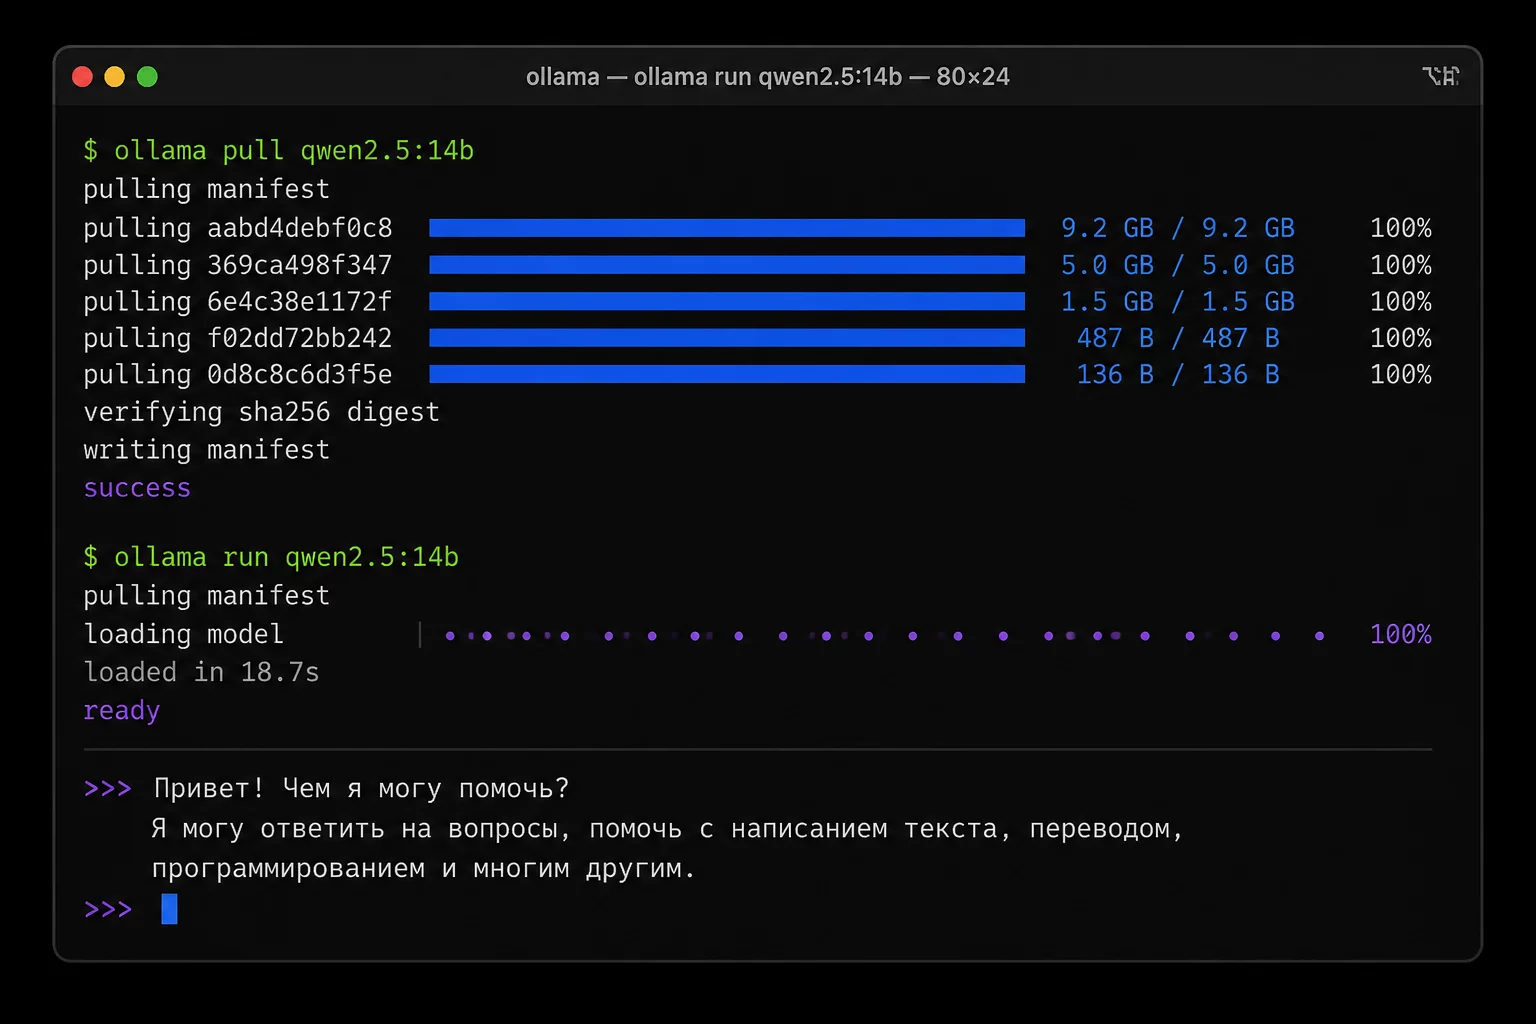Image resolution: width=1536 pixels, height=1024 pixels.
Task: Click the '487 B / 487 B' size value
Action: click(1178, 338)
